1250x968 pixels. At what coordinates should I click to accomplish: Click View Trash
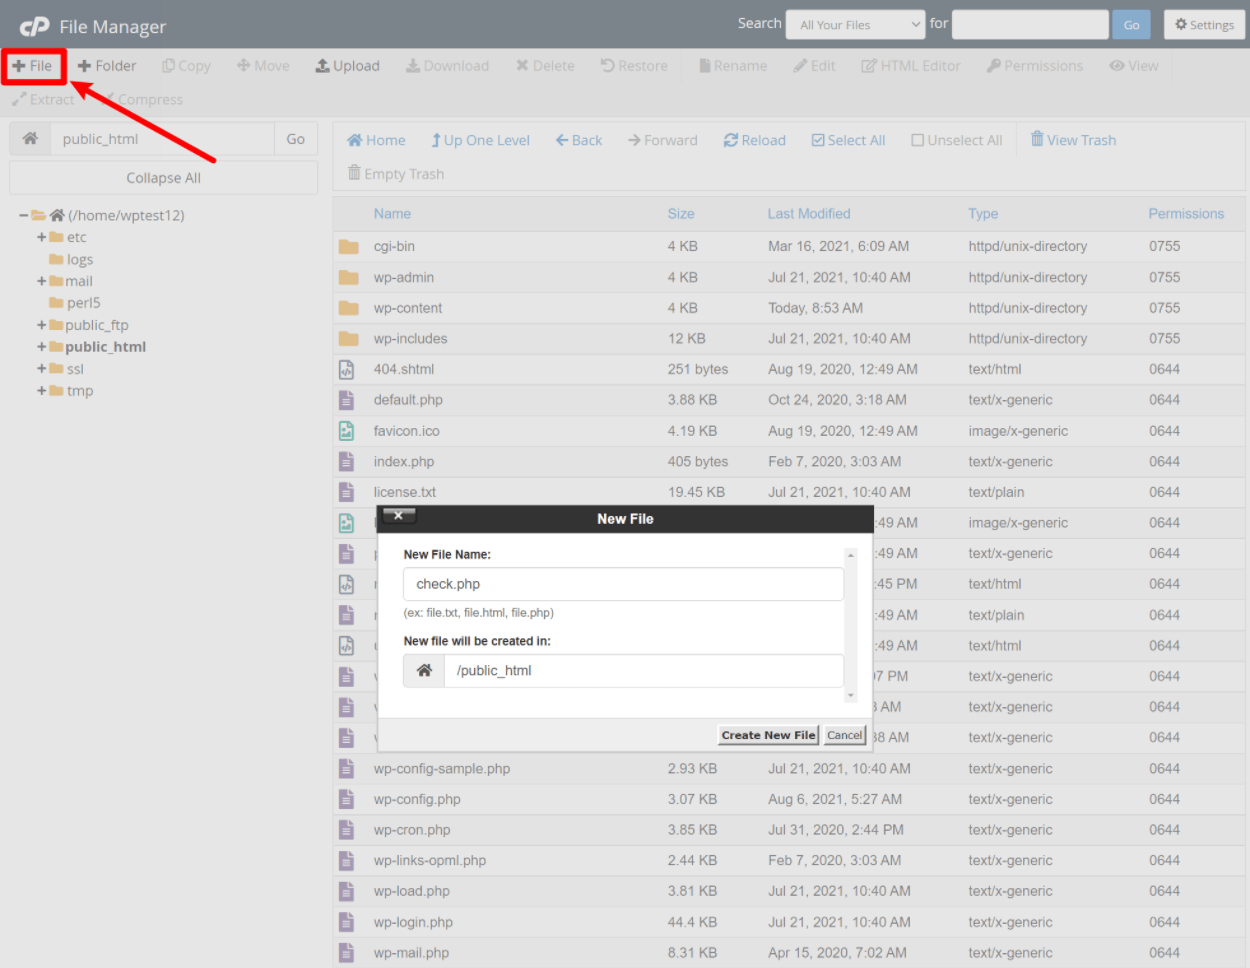click(x=1073, y=140)
